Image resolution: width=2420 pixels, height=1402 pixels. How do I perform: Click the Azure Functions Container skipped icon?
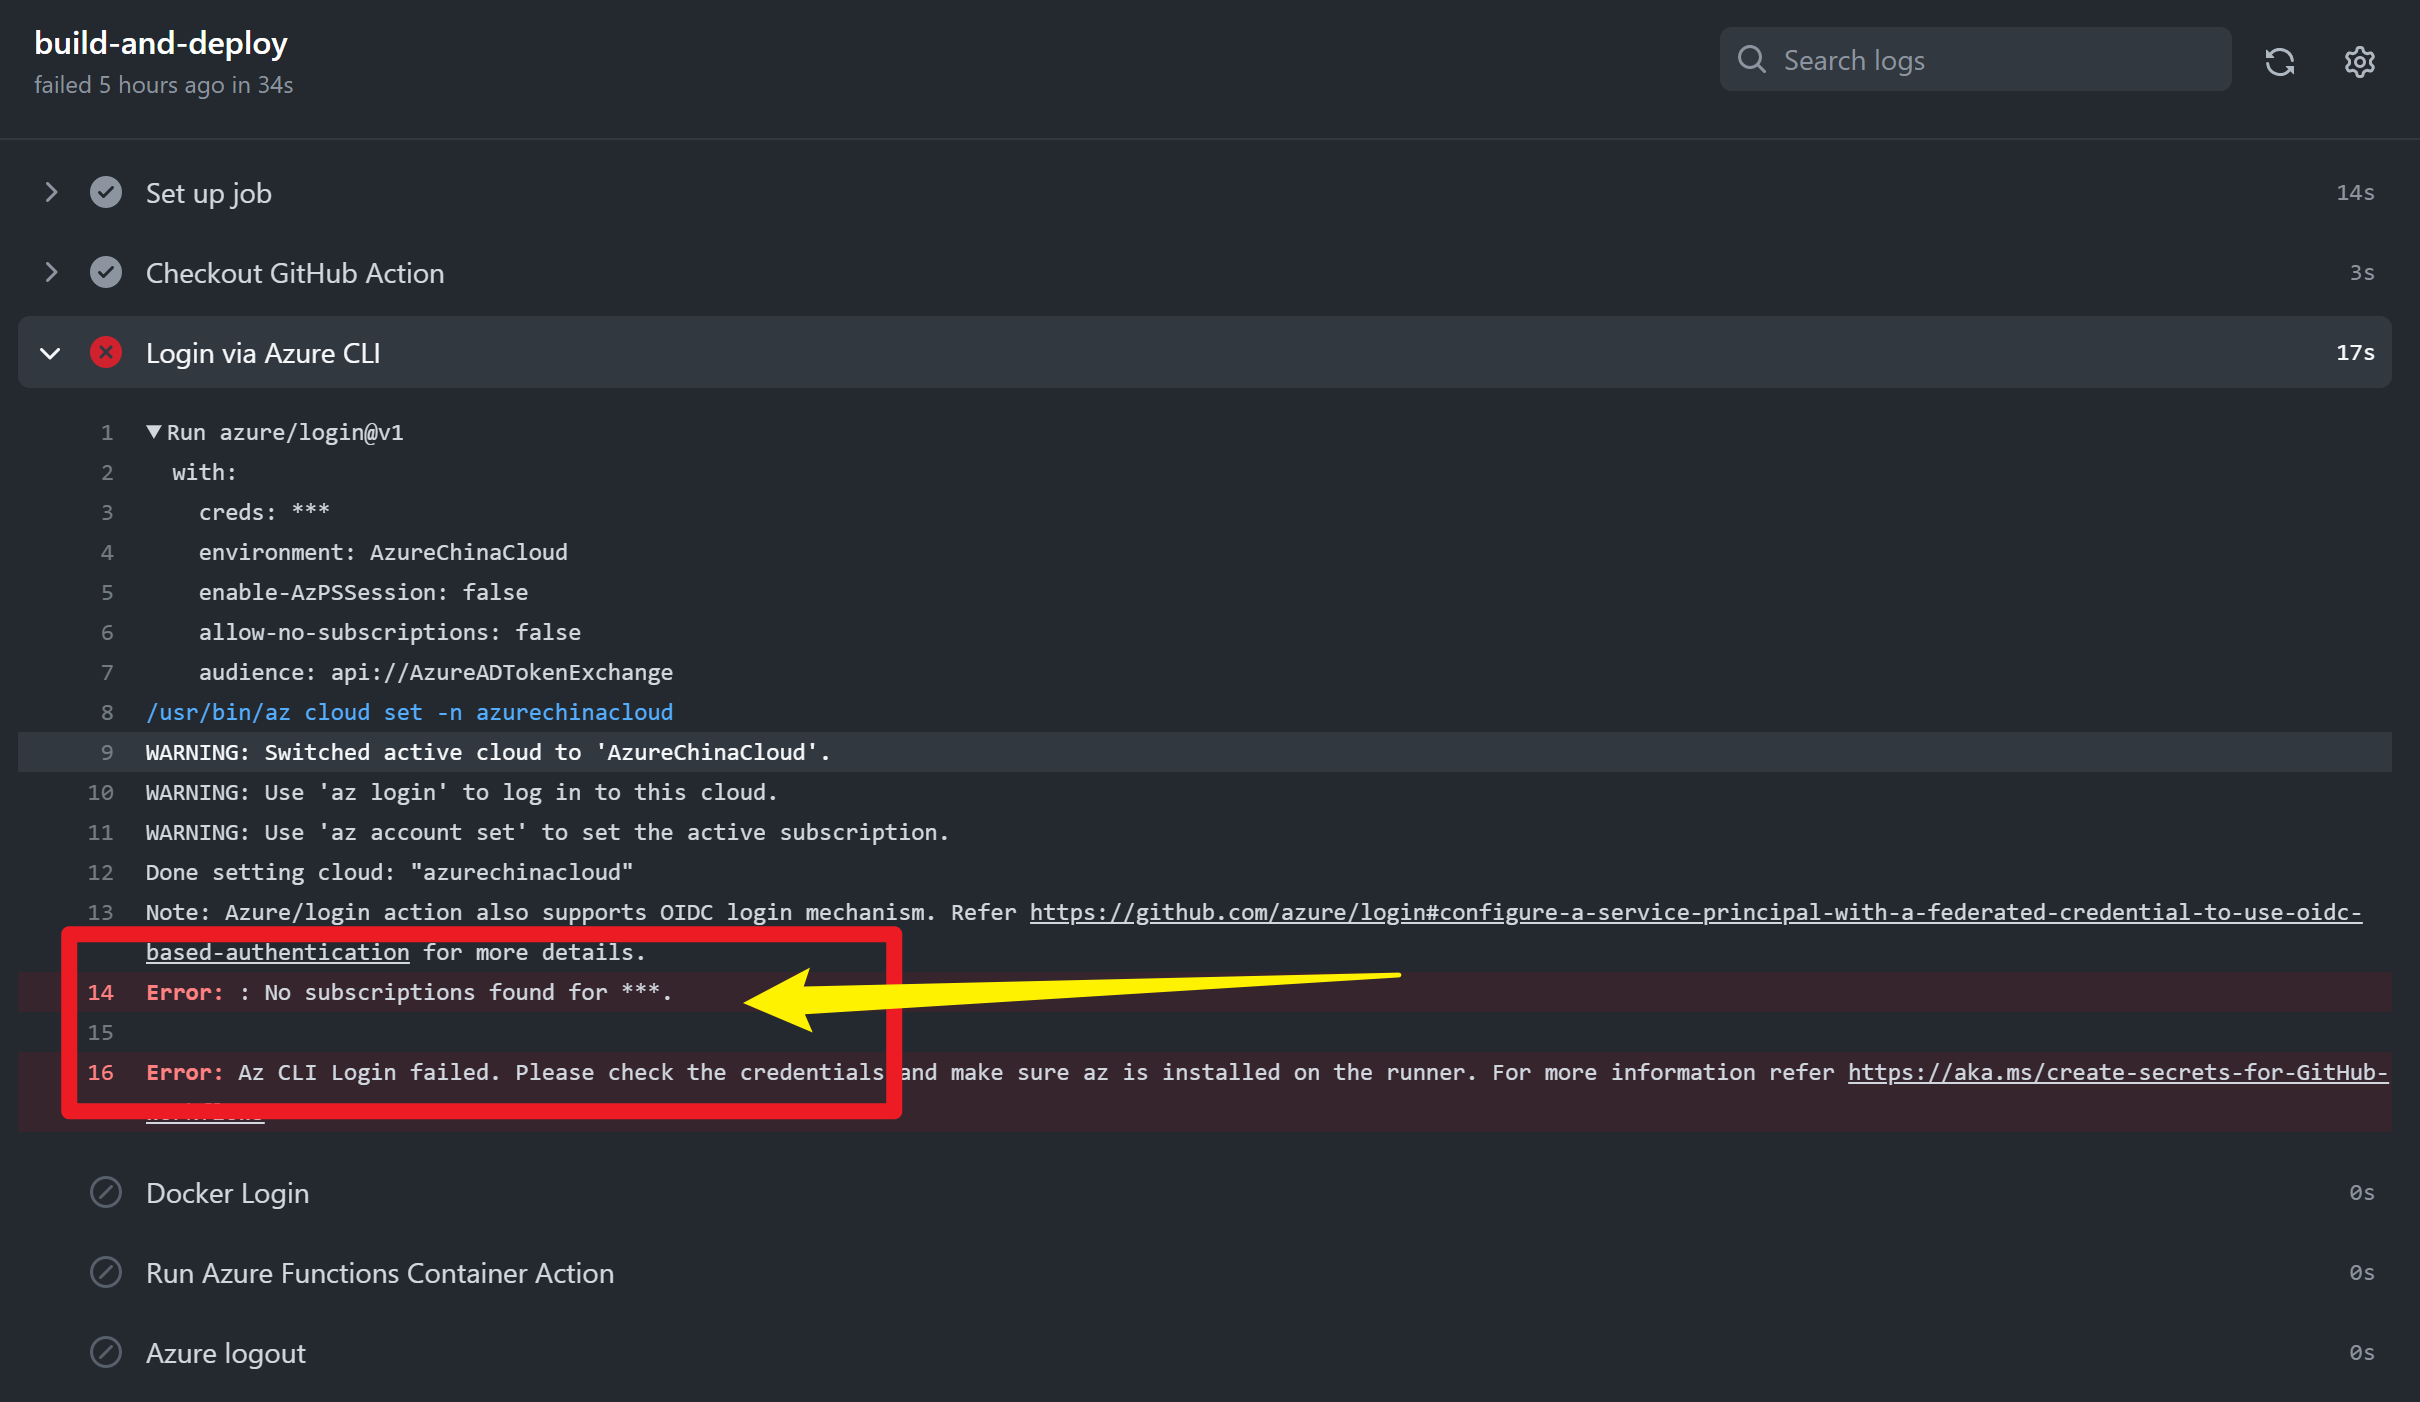[106, 1272]
